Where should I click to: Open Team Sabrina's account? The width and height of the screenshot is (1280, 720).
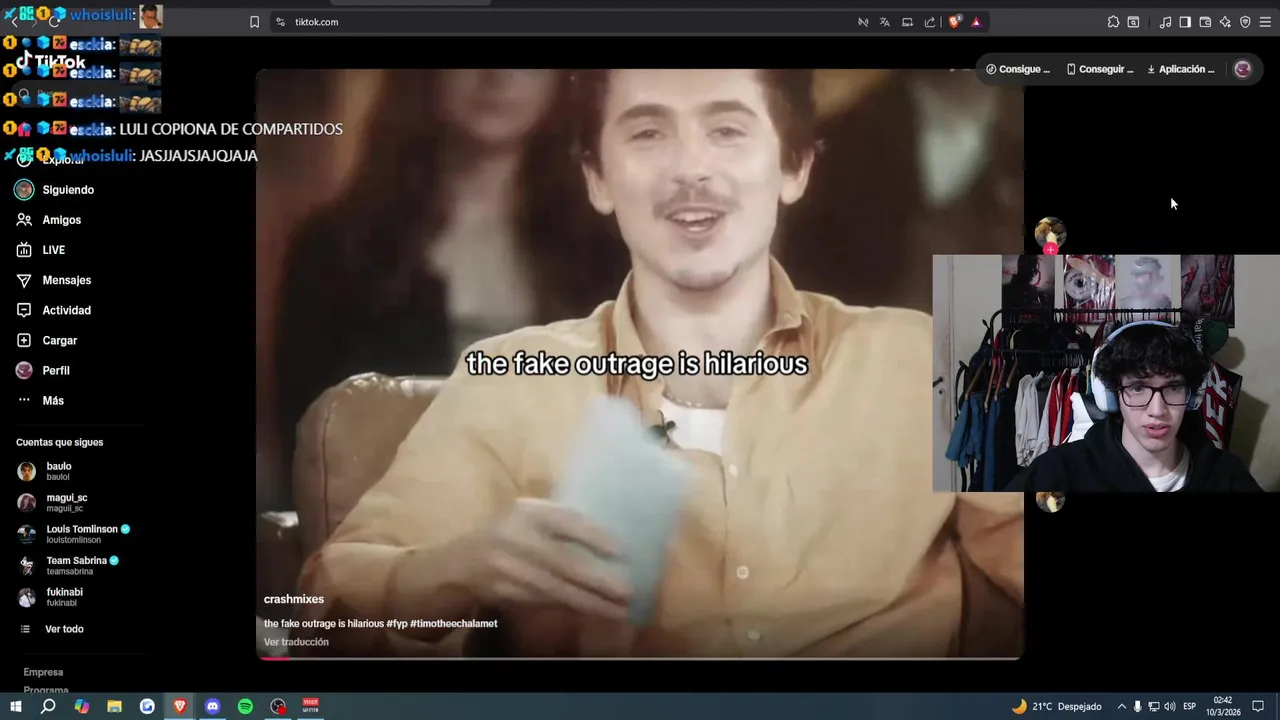tap(68, 565)
